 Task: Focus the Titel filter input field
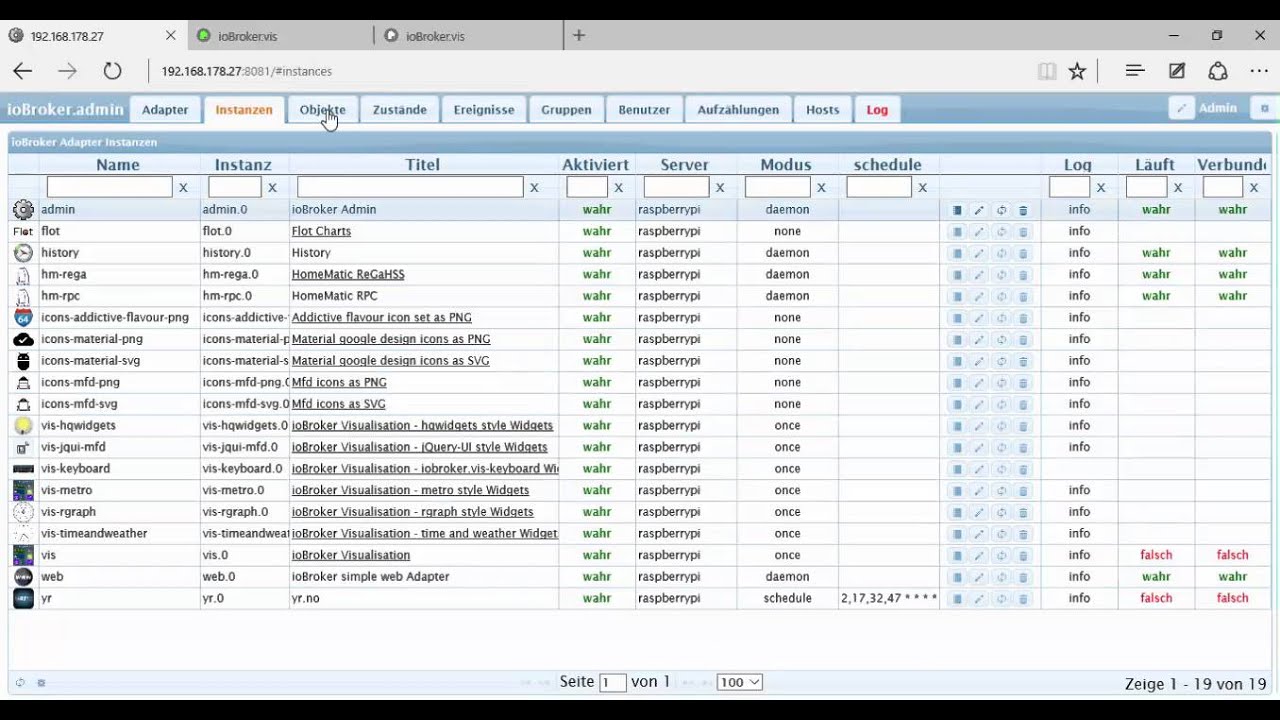(410, 187)
